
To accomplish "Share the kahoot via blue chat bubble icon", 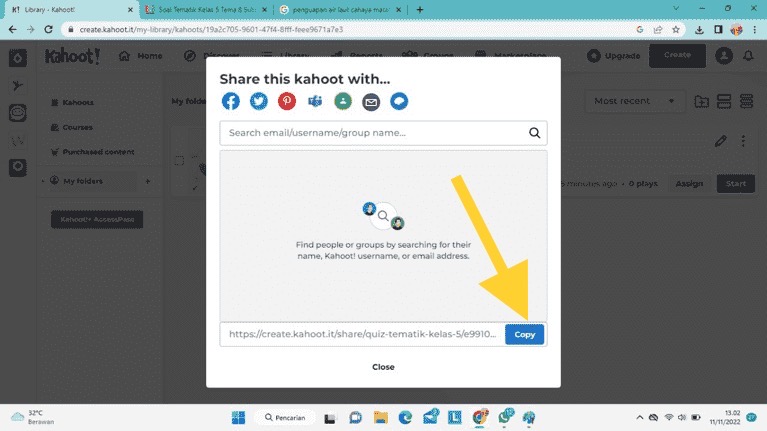I will (x=399, y=101).
